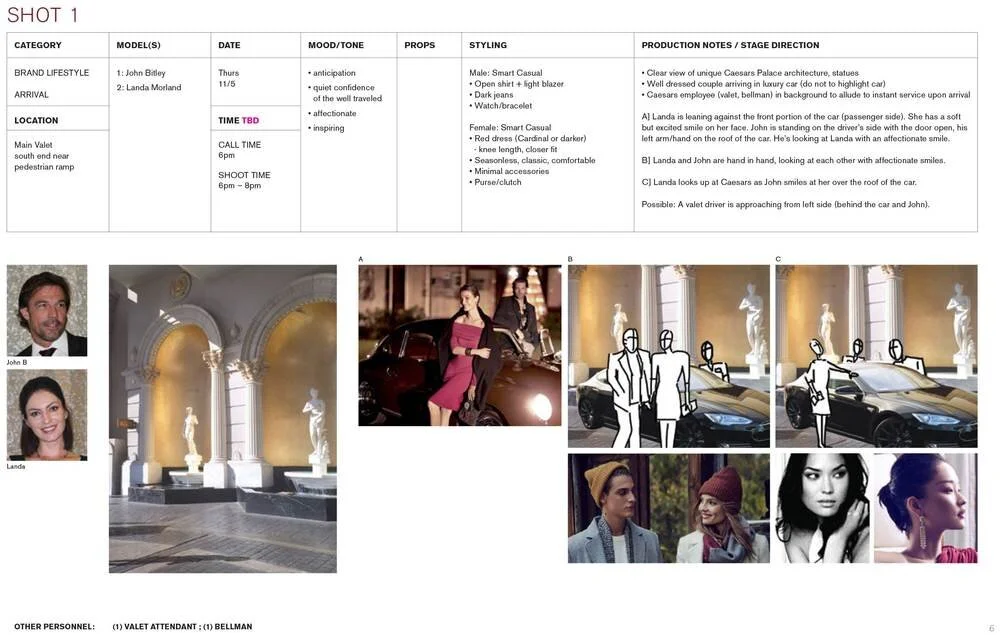Click stage direction B] line
Viewport: 1000px width, 635px height.
click(793, 160)
